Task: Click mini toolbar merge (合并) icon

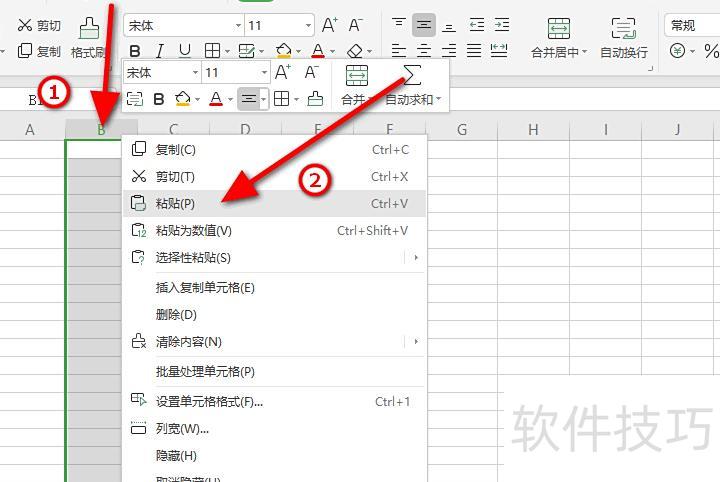Action: [357, 76]
